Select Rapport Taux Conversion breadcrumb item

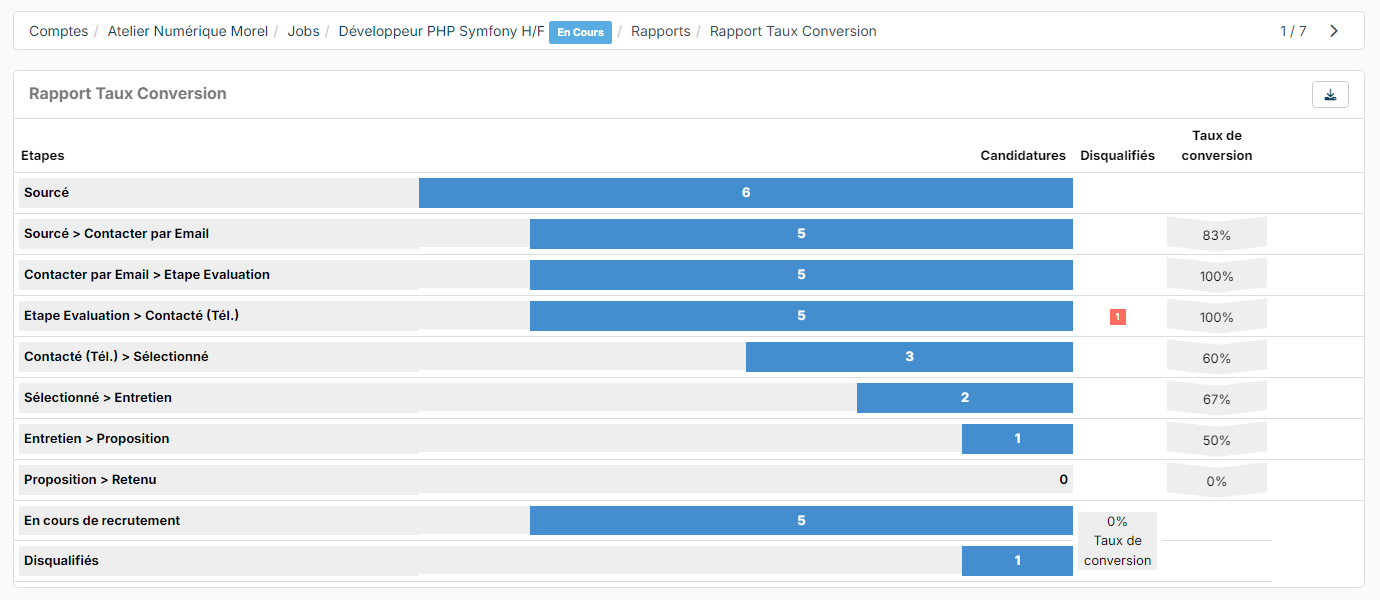[x=793, y=31]
